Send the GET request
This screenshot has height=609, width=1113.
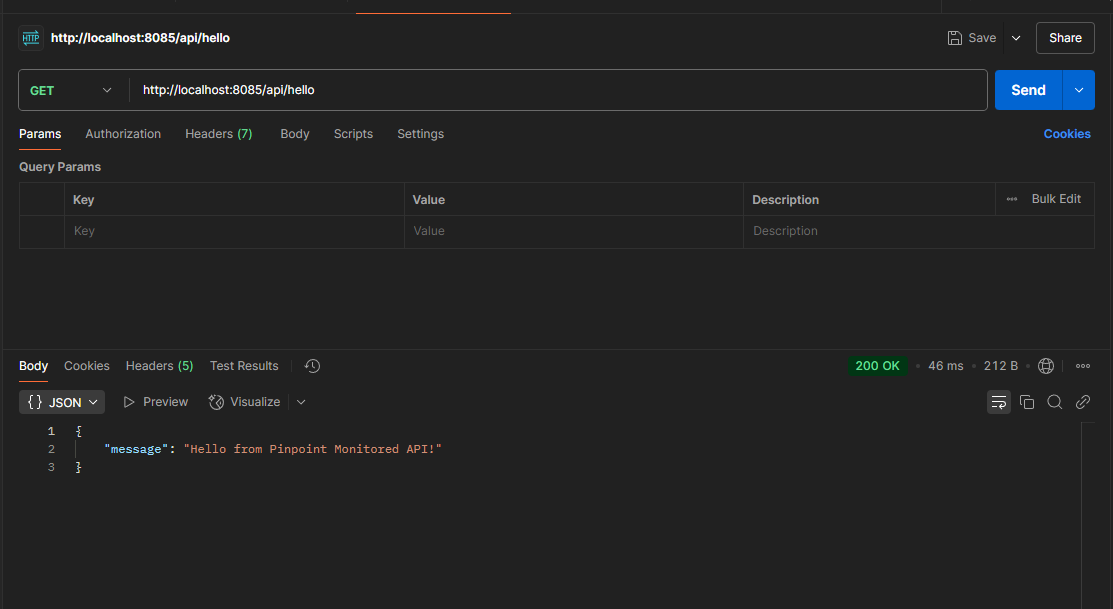click(1029, 90)
